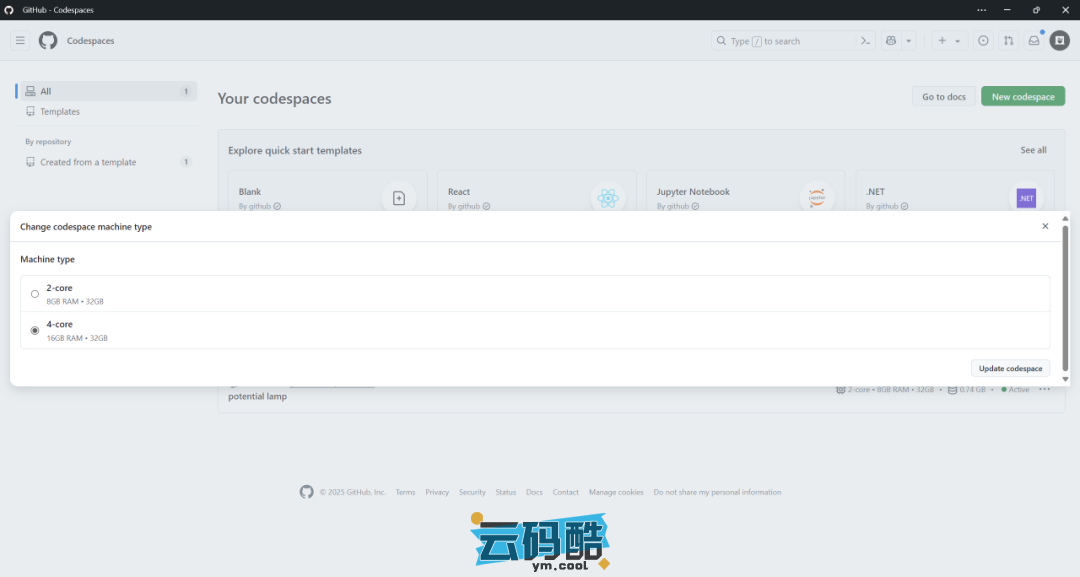Open Templates in the sidebar
Screen dimensions: 1080x577
coord(60,112)
